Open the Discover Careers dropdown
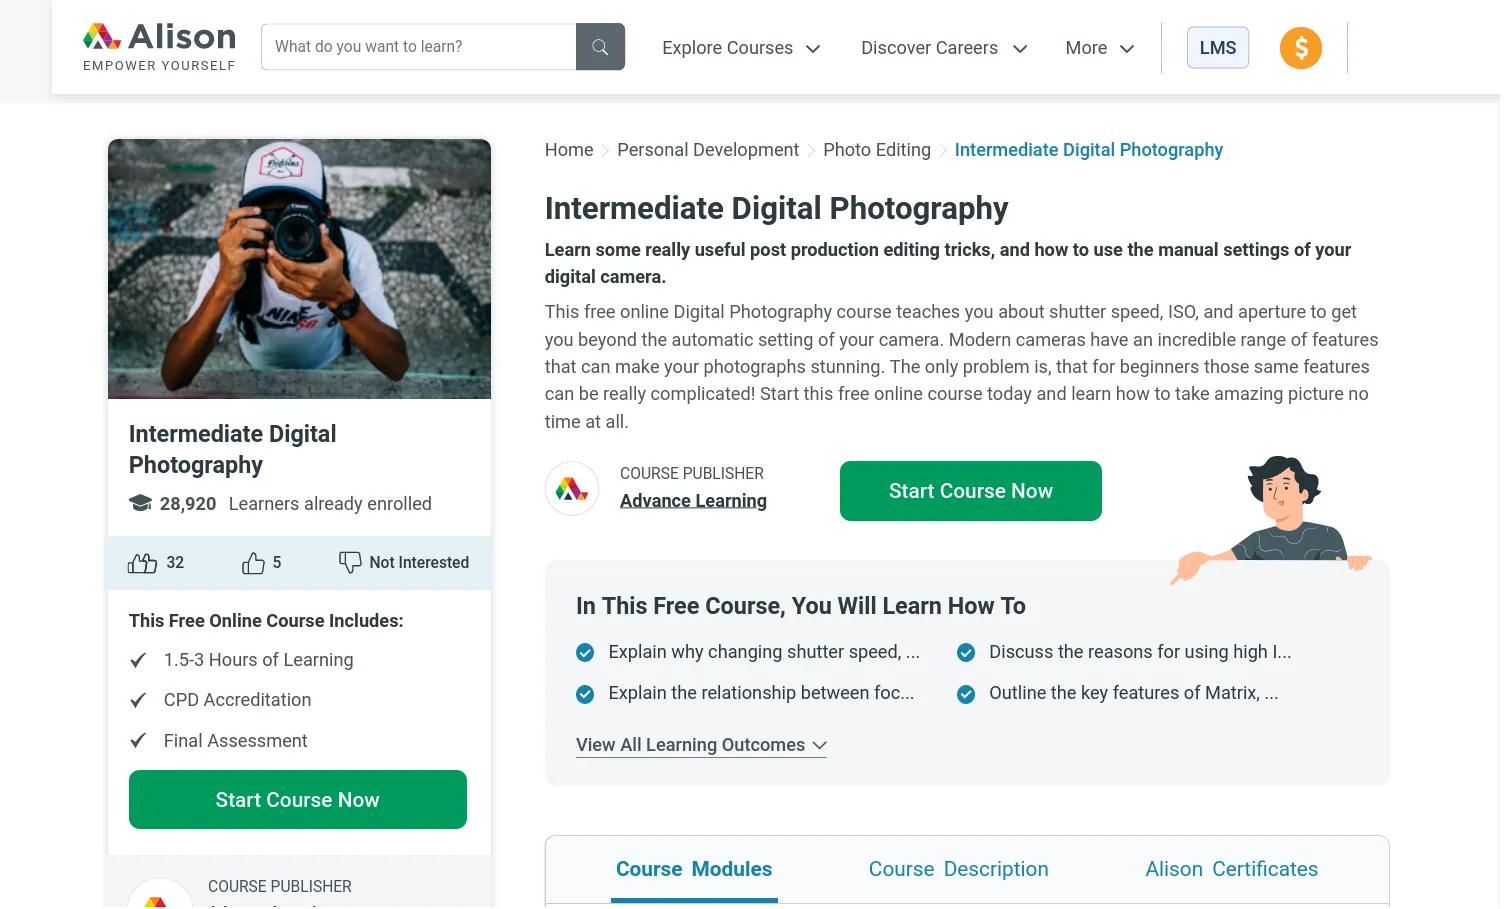Screen dimensions: 1505x909 point(942,47)
